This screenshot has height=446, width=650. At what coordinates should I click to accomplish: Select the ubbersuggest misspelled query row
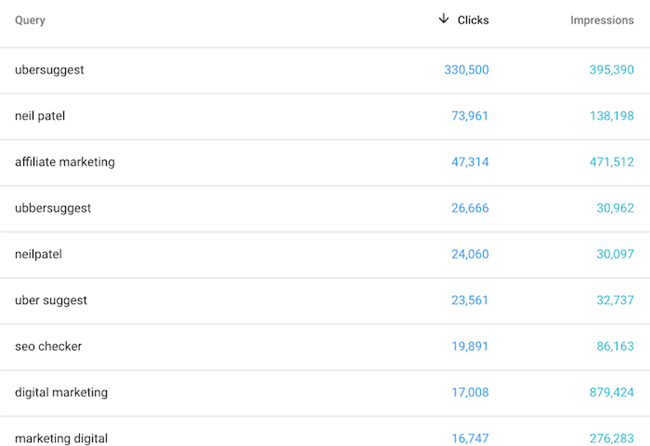click(53, 208)
